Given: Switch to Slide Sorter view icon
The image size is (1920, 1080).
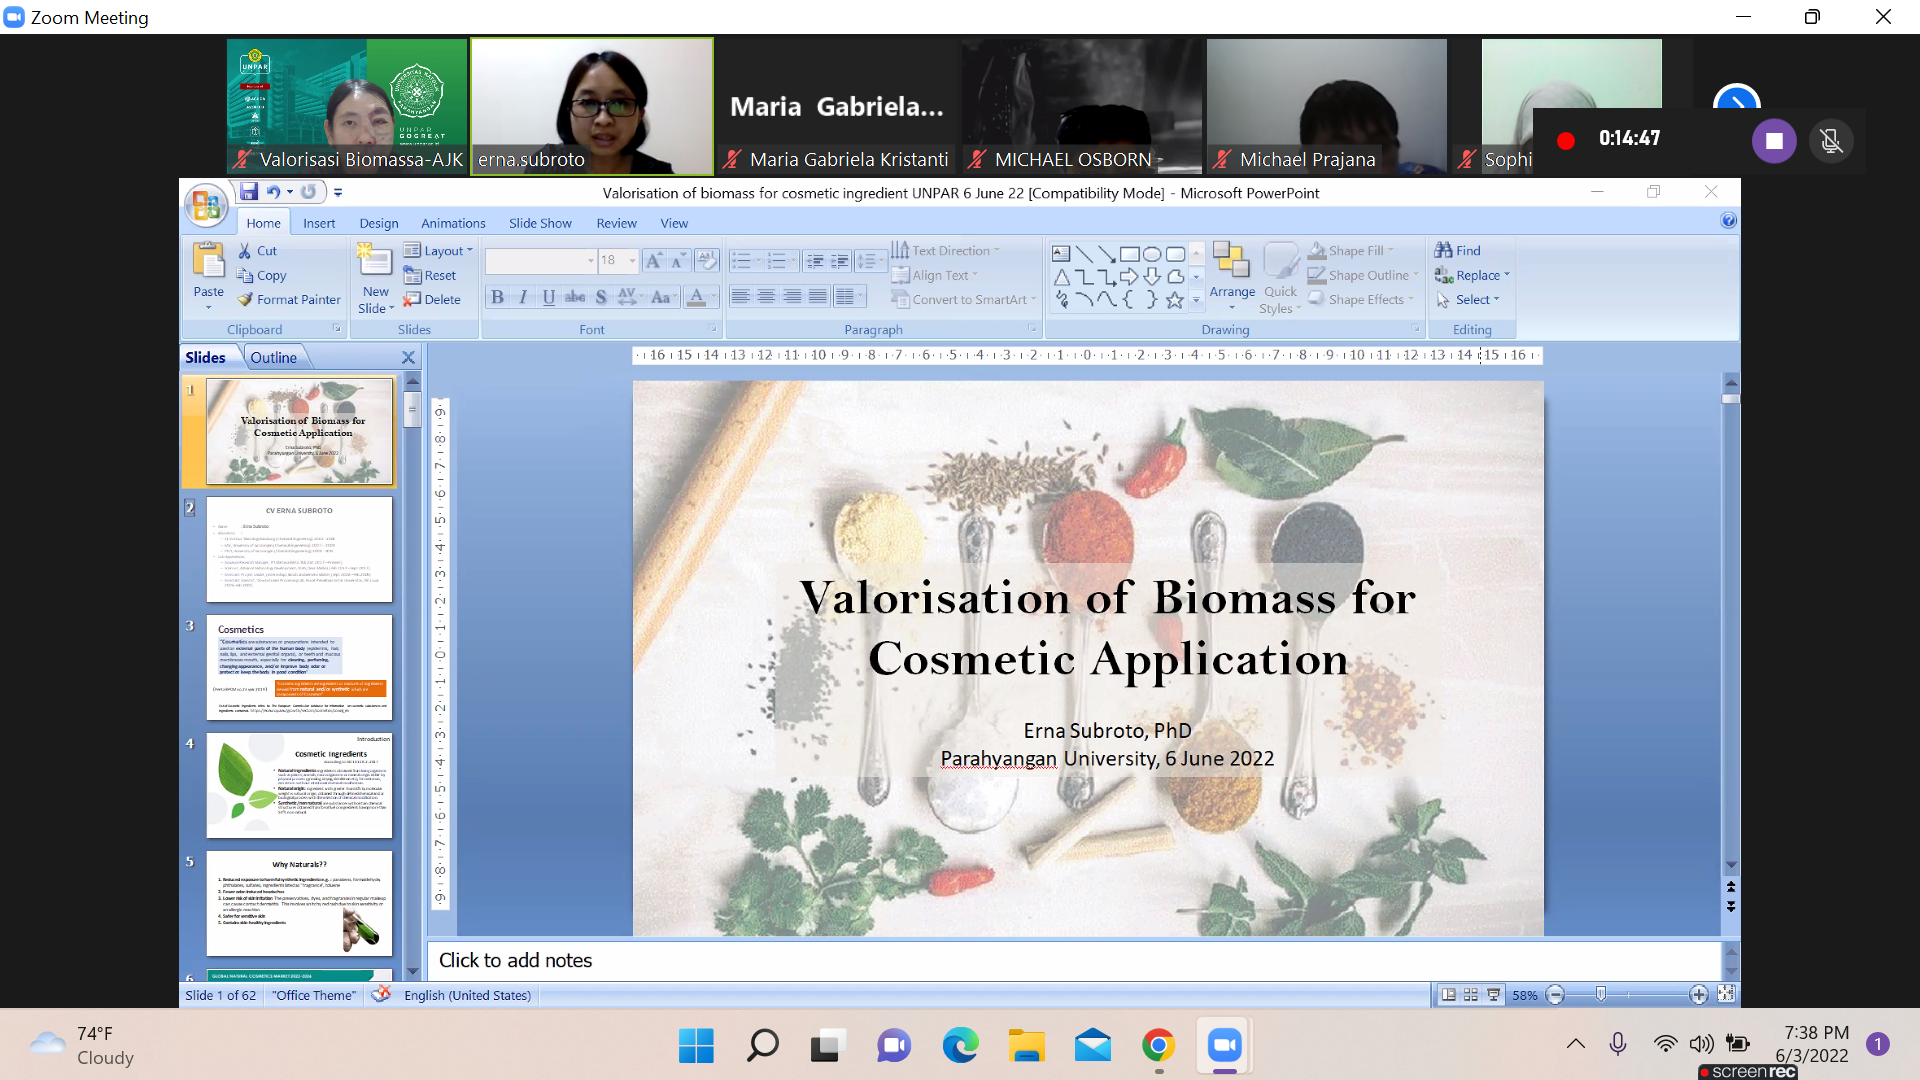Looking at the screenshot, I should click(x=1471, y=995).
